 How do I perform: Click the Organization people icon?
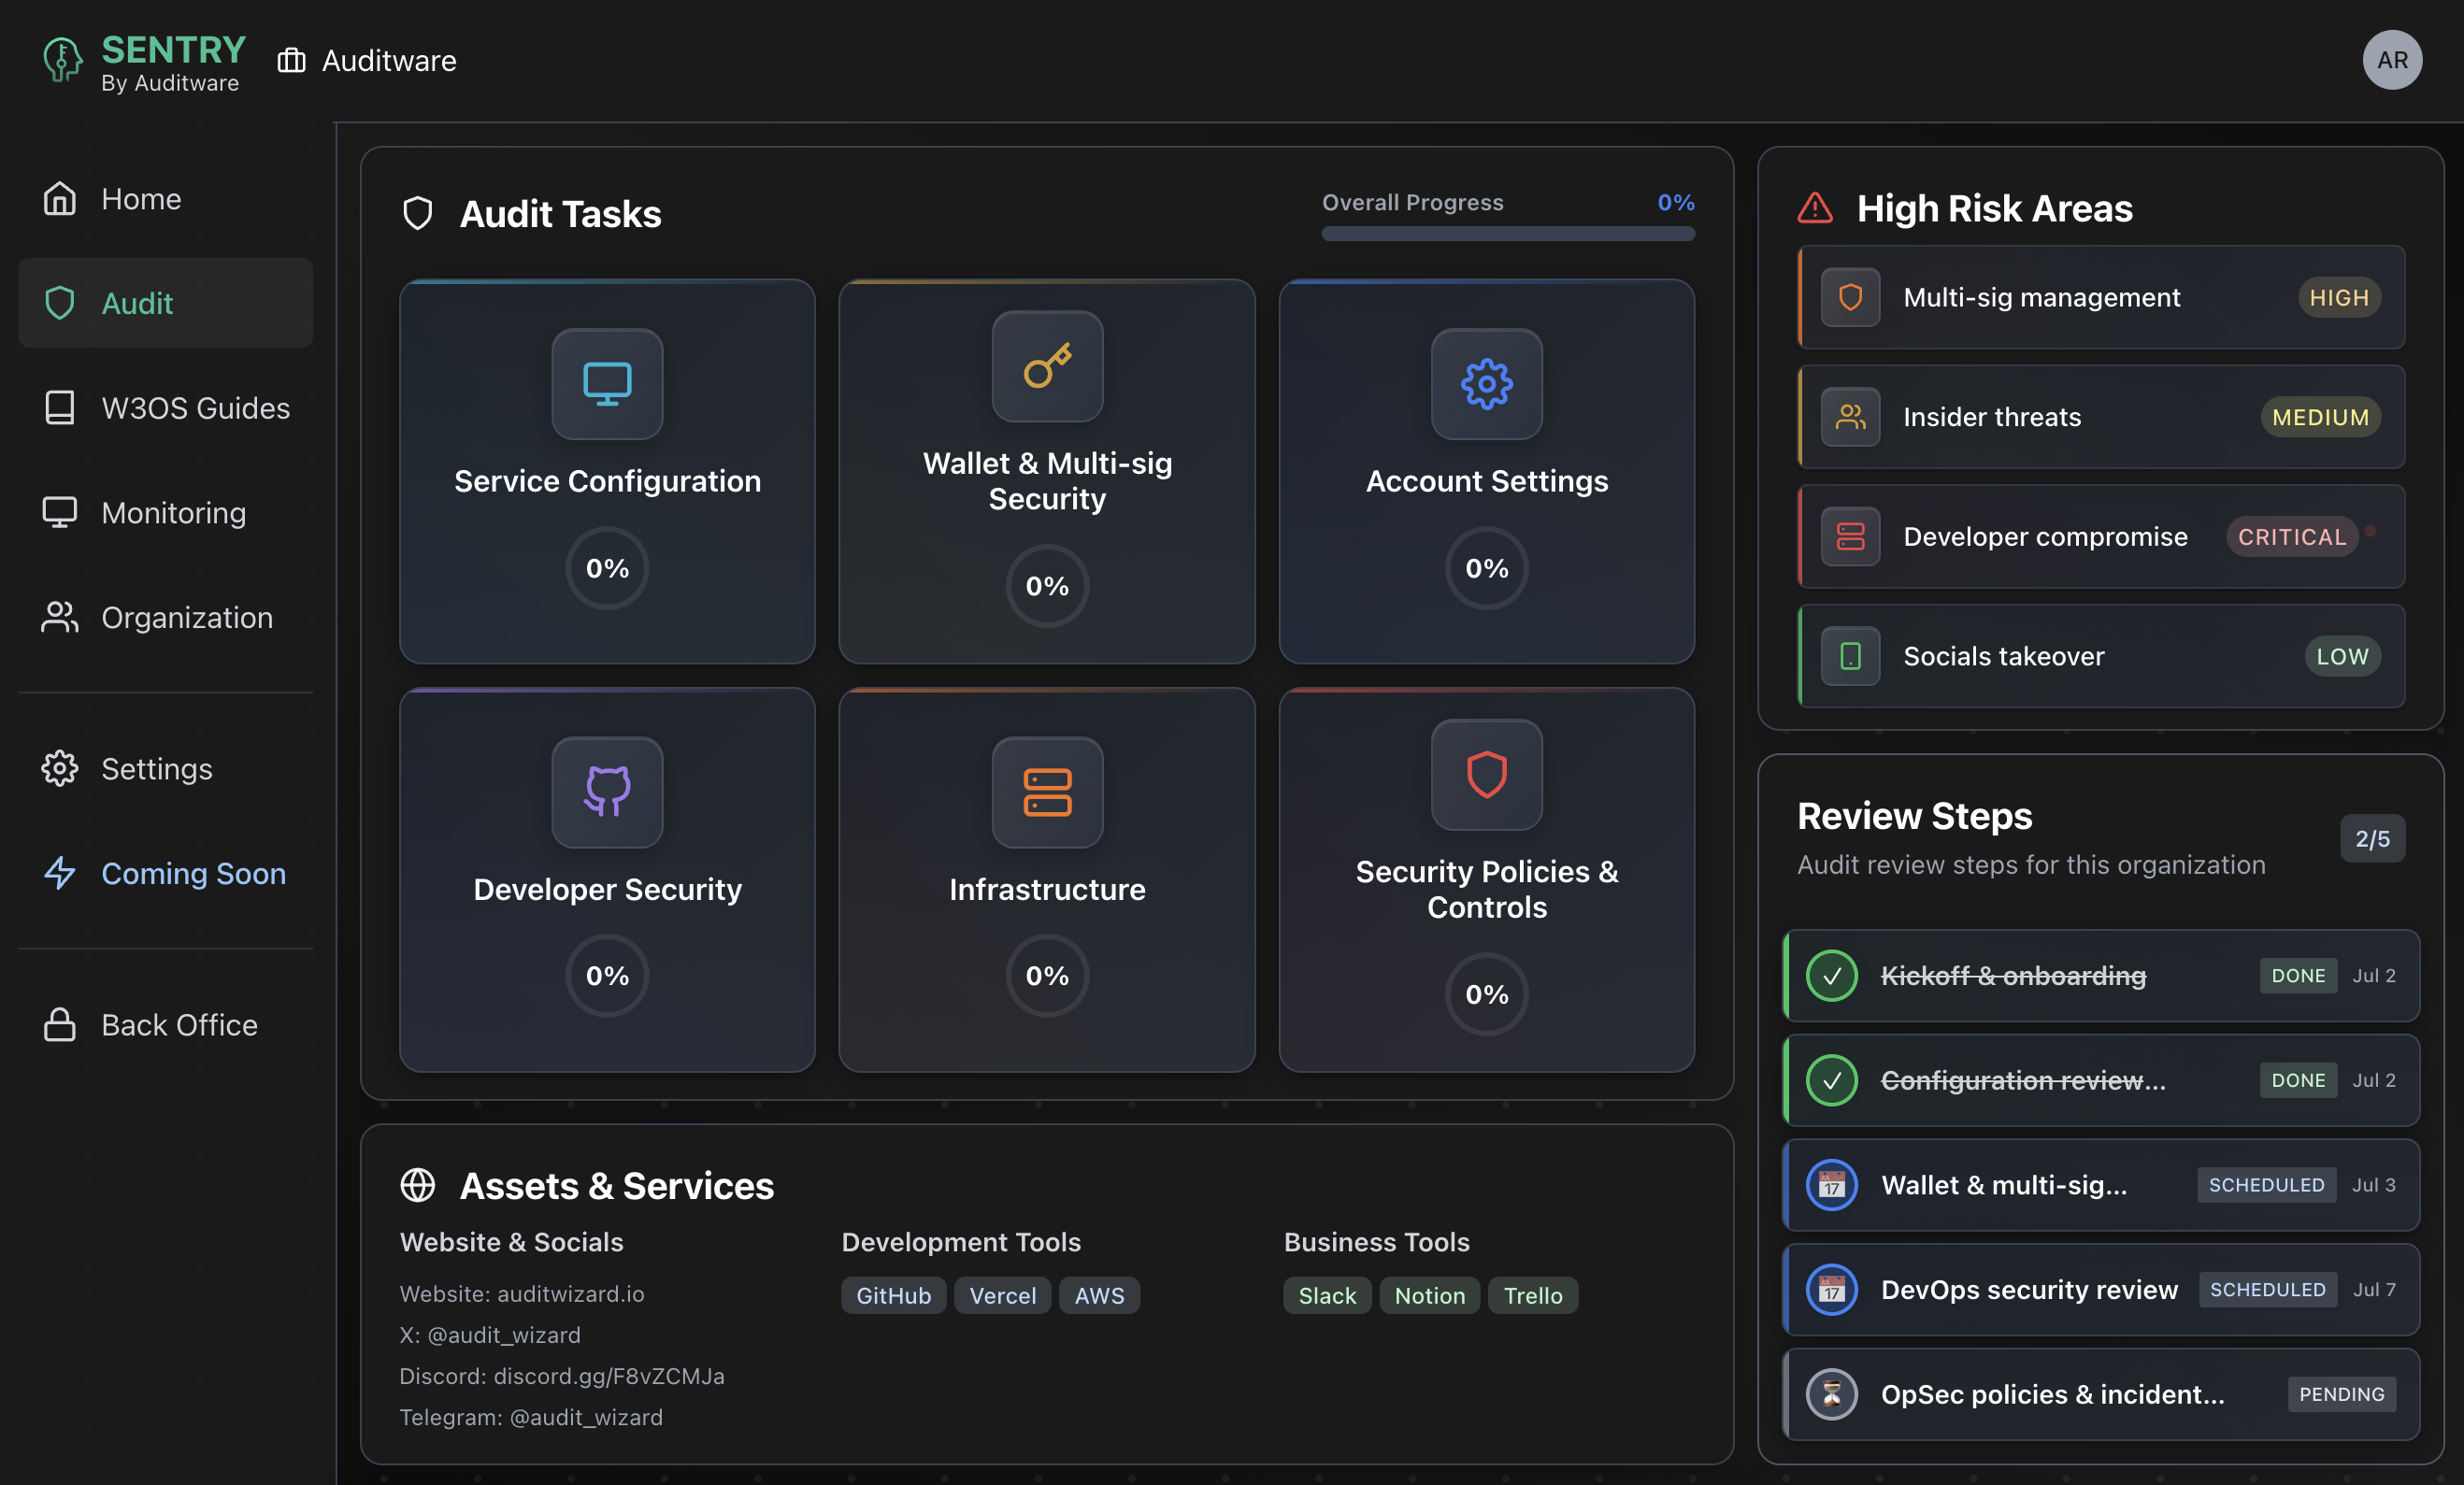pyautogui.click(x=60, y=617)
